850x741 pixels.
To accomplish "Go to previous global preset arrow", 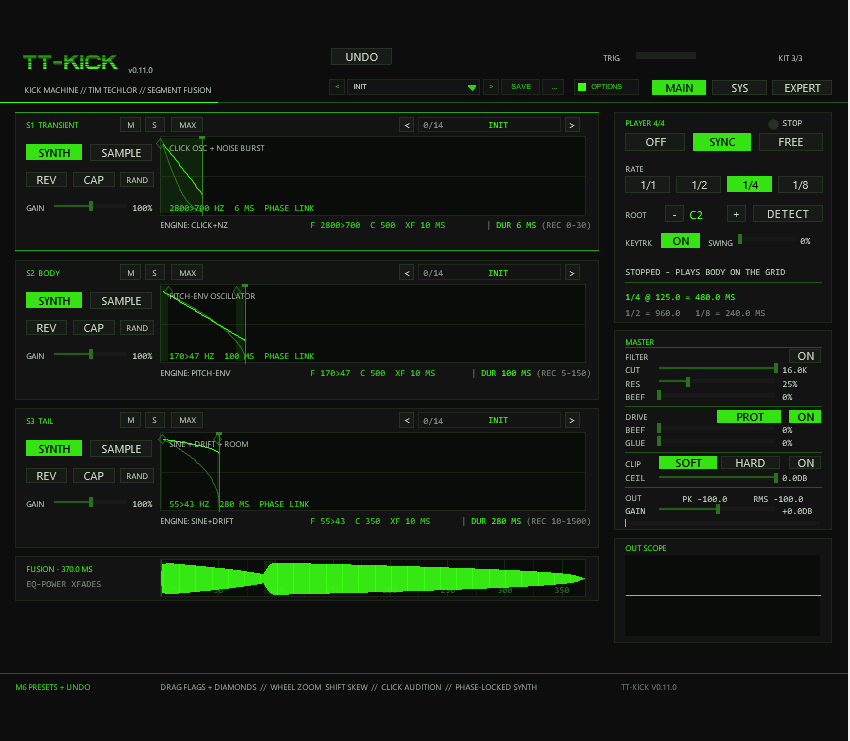I will 337,87.
